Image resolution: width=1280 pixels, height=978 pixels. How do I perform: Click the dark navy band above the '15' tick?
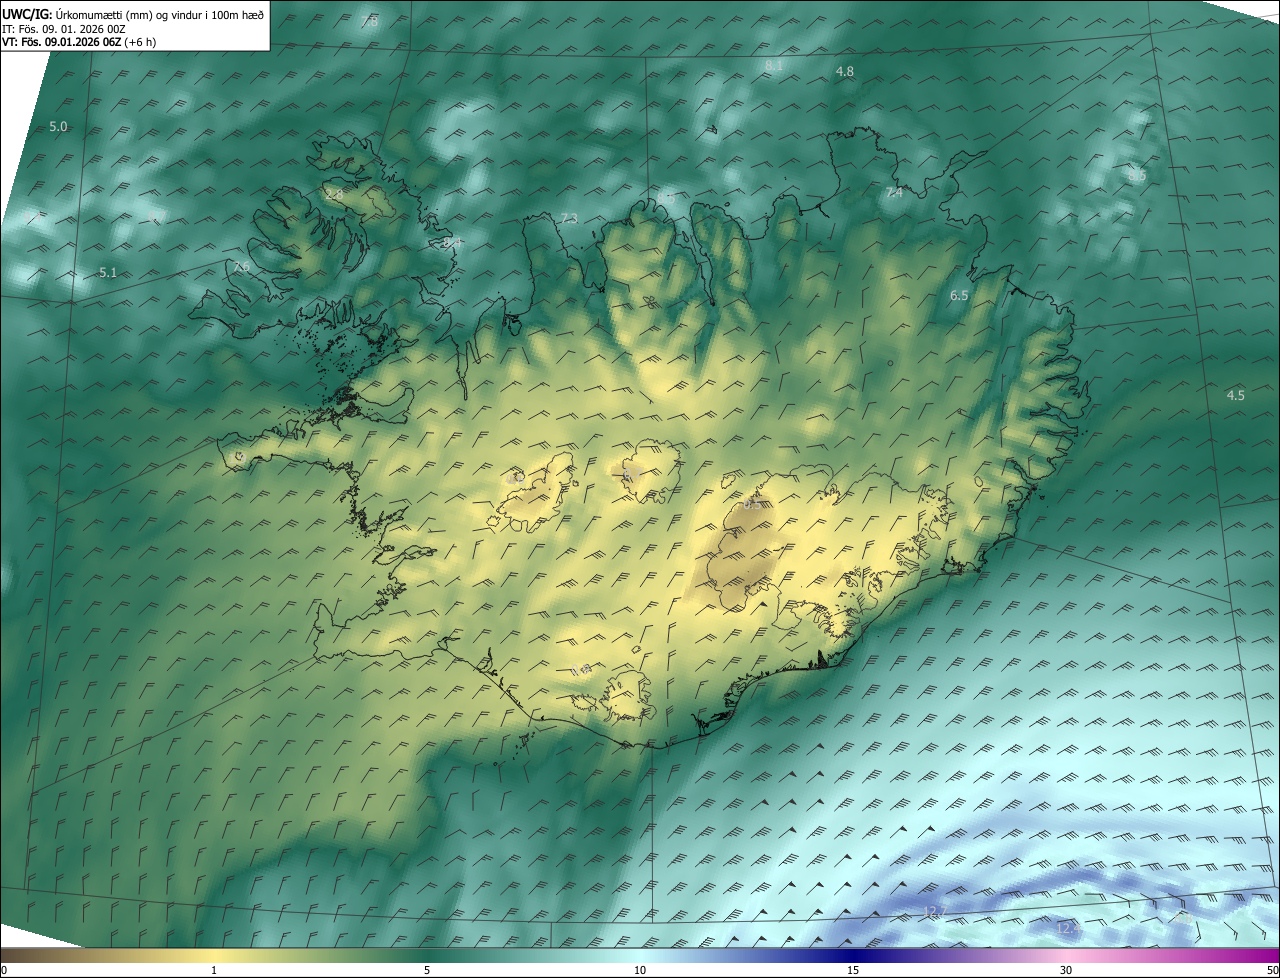pyautogui.click(x=853, y=955)
